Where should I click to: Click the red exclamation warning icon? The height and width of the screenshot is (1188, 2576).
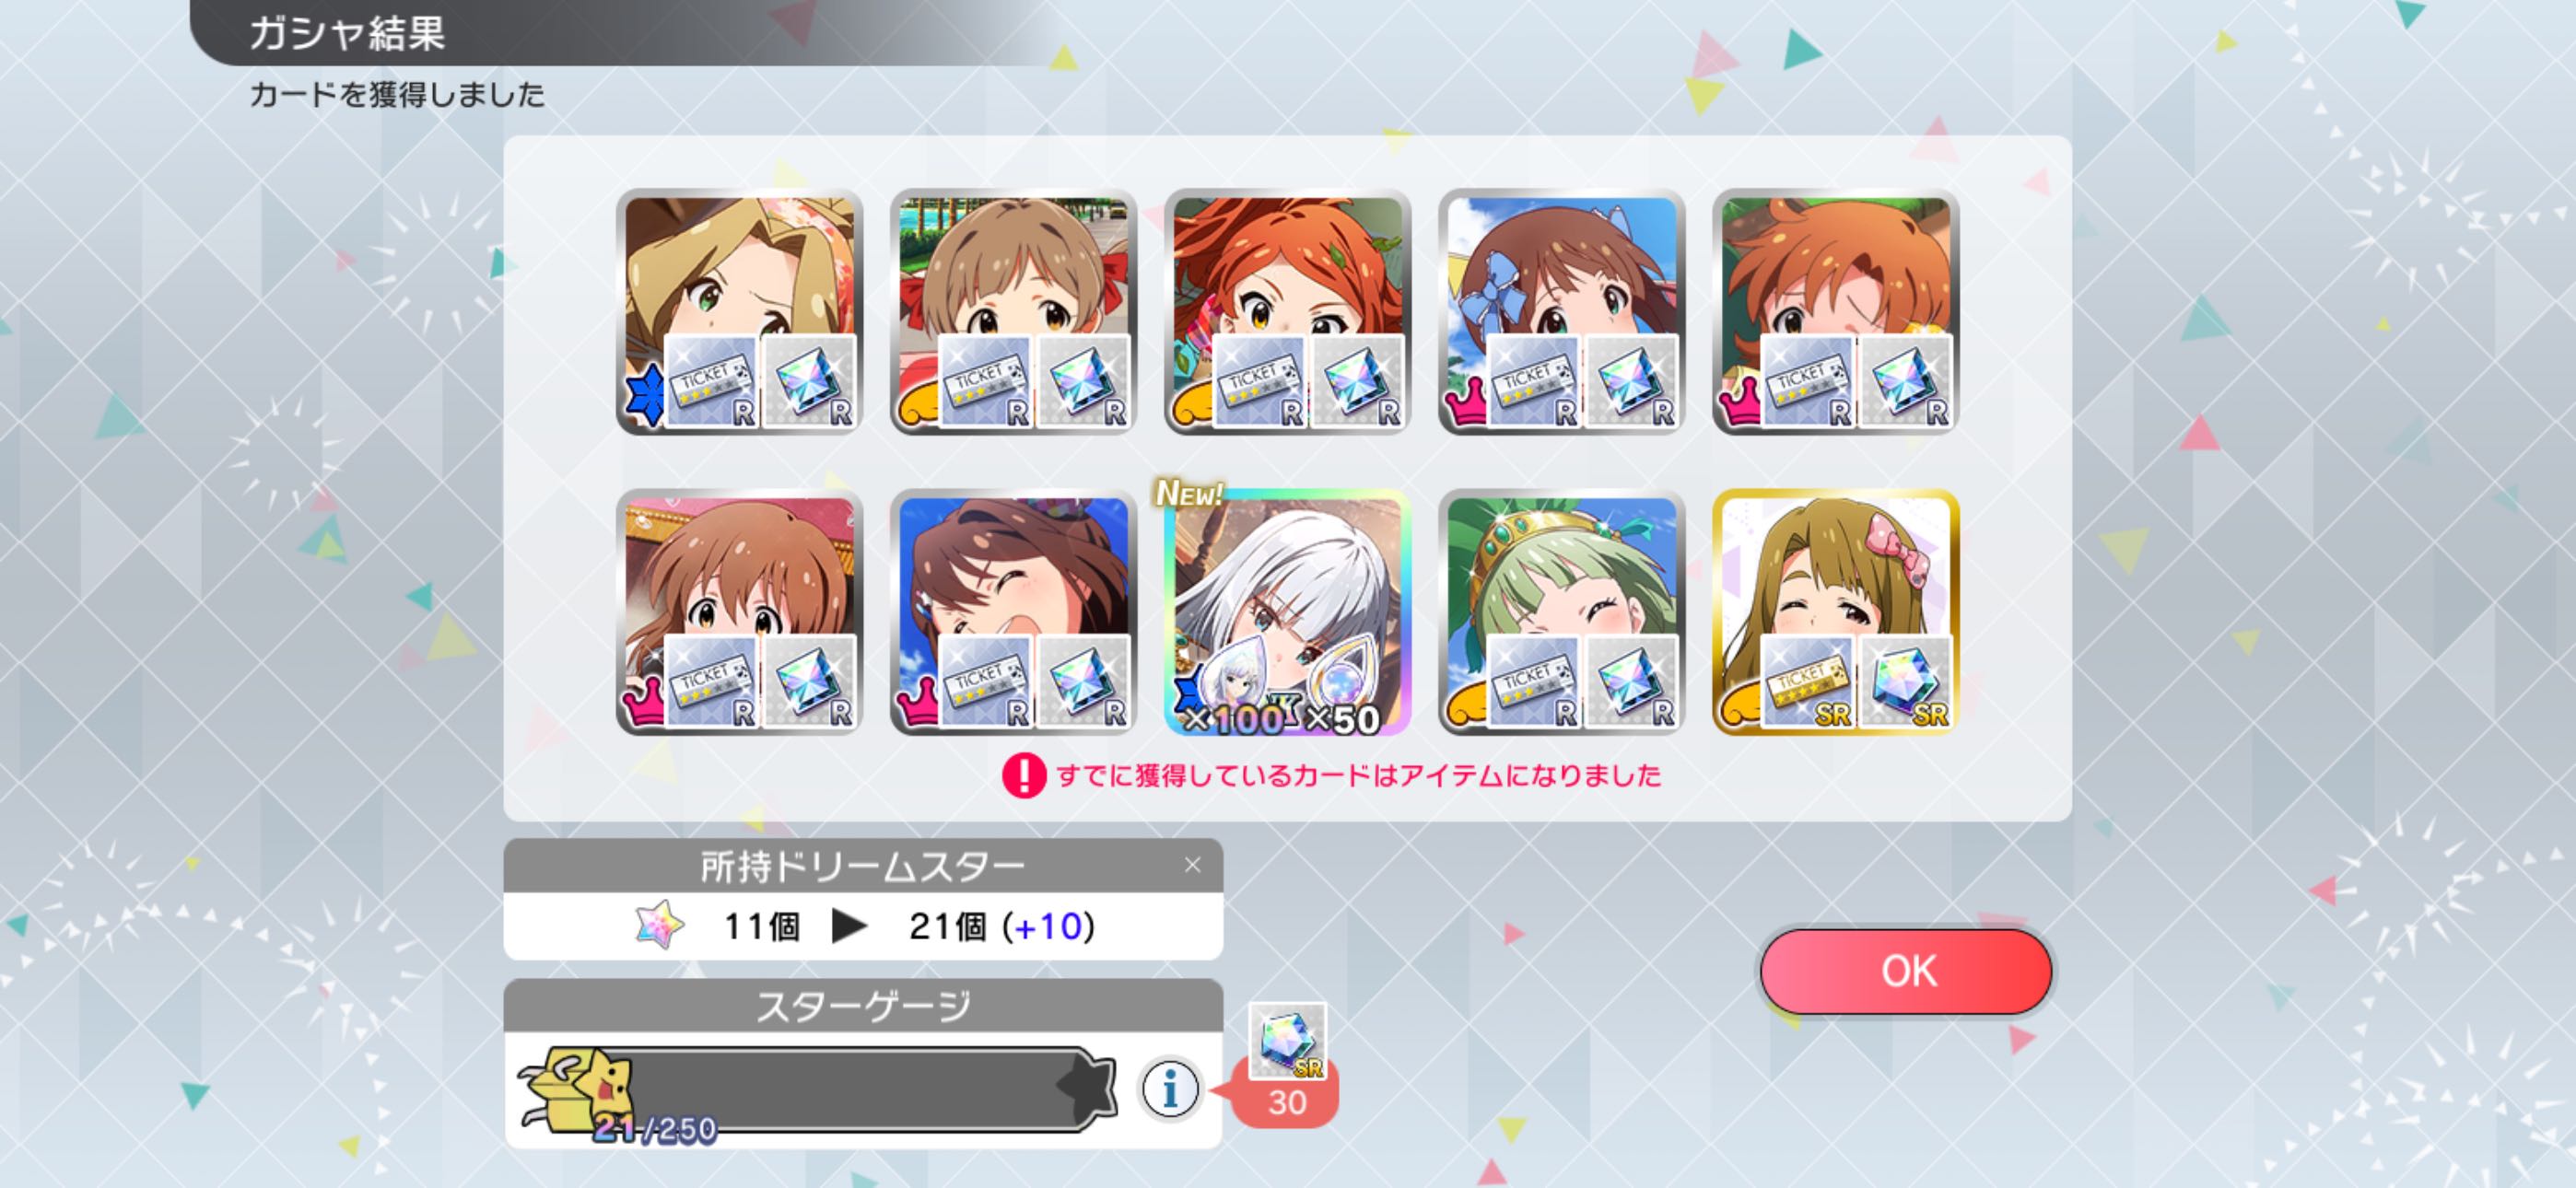[x=1024, y=775]
